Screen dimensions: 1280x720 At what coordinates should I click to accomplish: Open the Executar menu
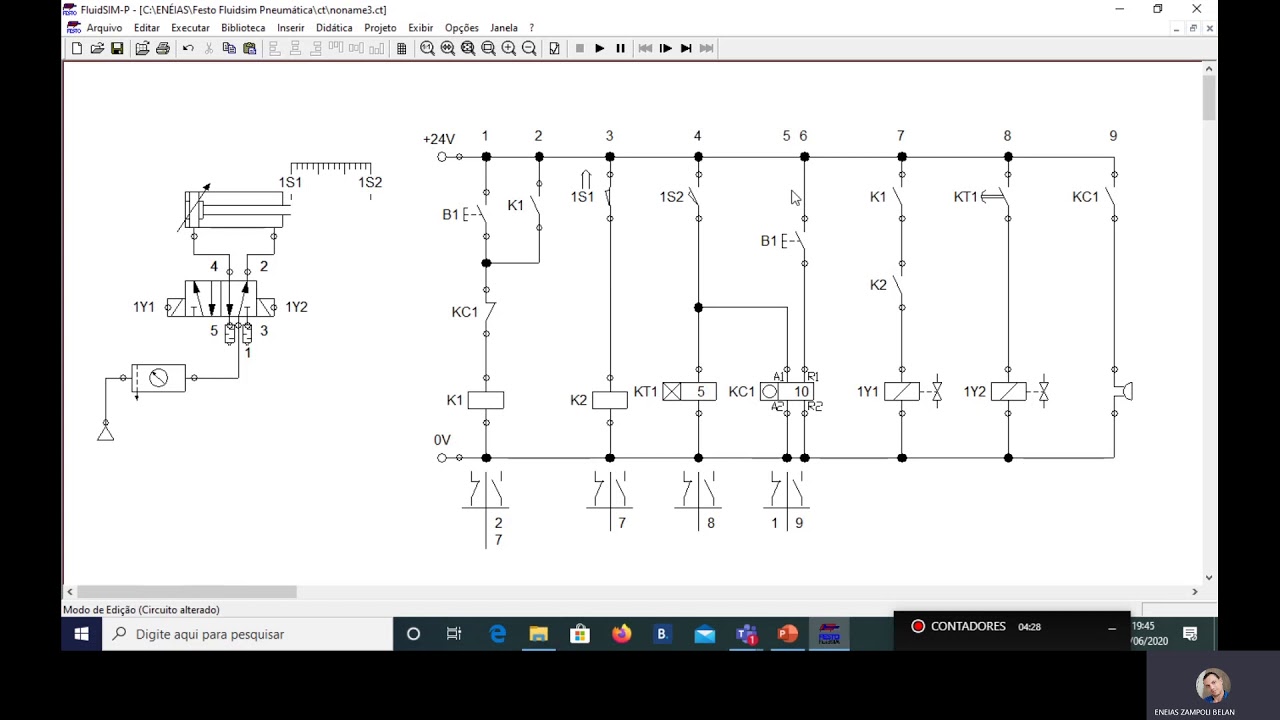190,28
